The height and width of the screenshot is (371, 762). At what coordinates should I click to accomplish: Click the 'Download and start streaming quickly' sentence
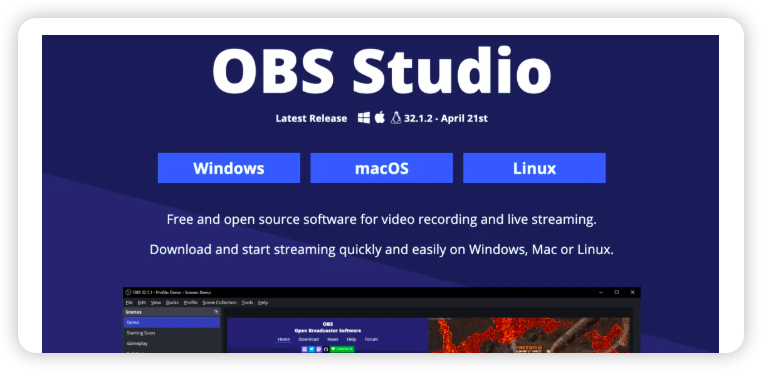click(x=381, y=250)
